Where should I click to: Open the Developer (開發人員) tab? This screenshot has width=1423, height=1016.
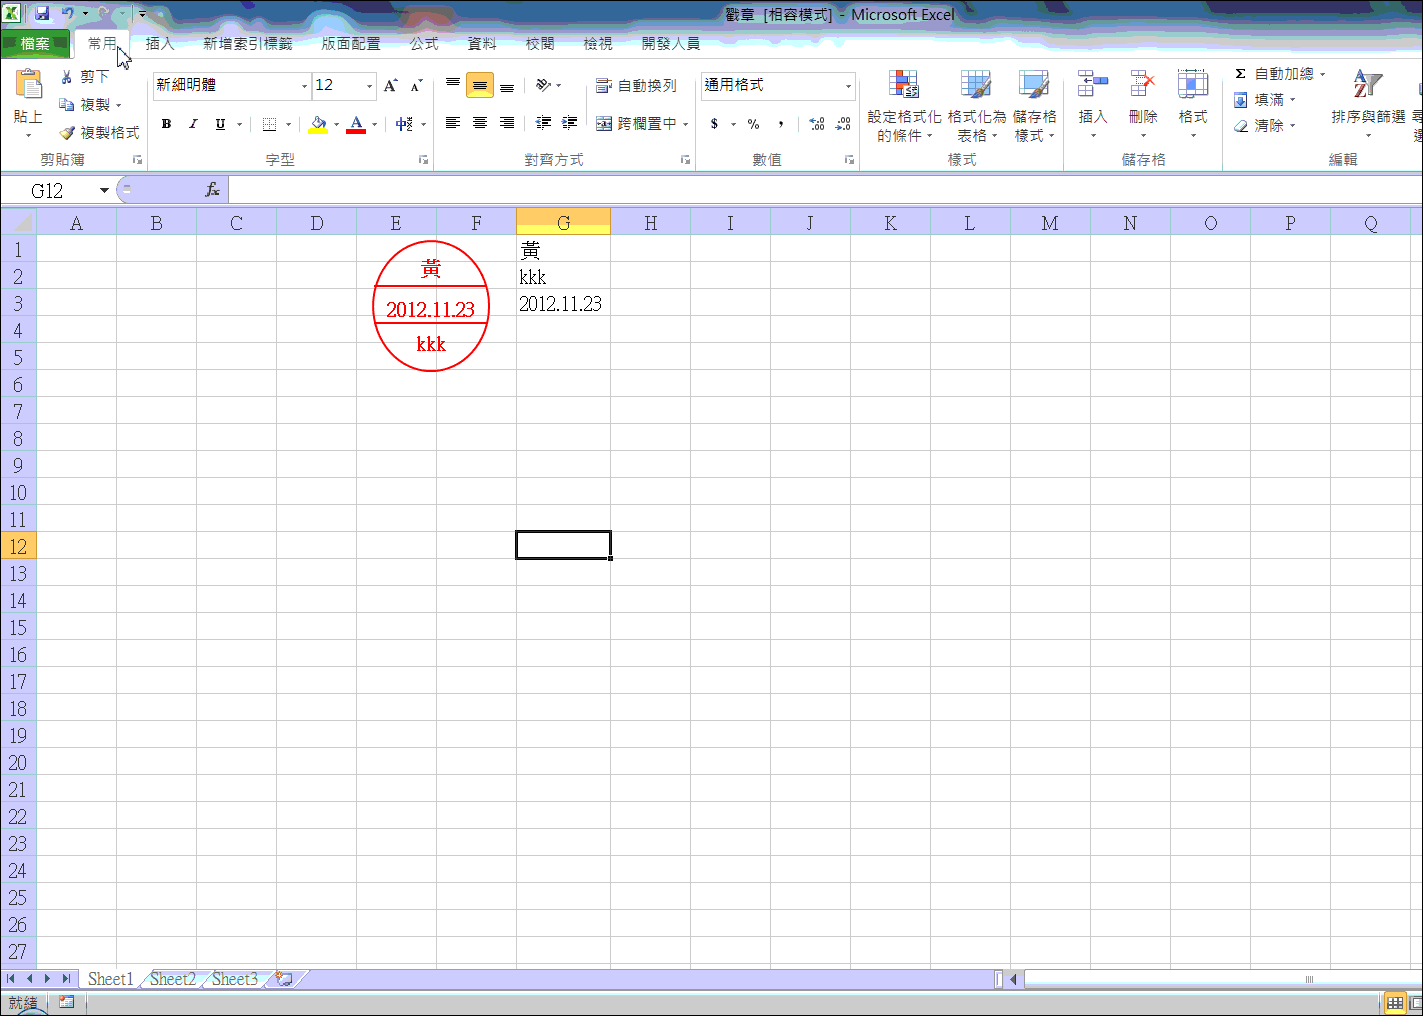coord(671,44)
